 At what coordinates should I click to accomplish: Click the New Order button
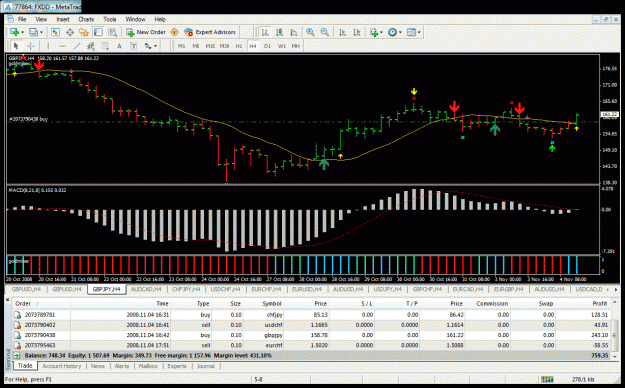coord(146,32)
